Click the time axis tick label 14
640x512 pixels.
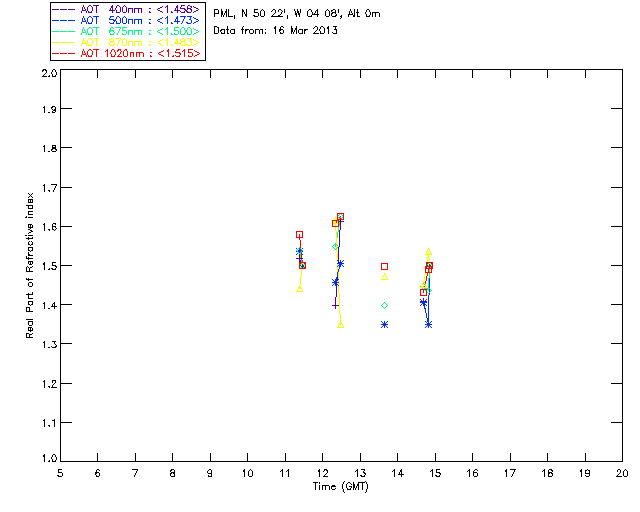(x=398, y=473)
